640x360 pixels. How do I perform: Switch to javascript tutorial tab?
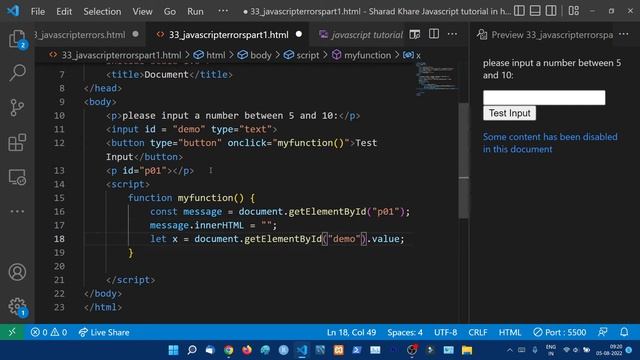tap(361, 35)
